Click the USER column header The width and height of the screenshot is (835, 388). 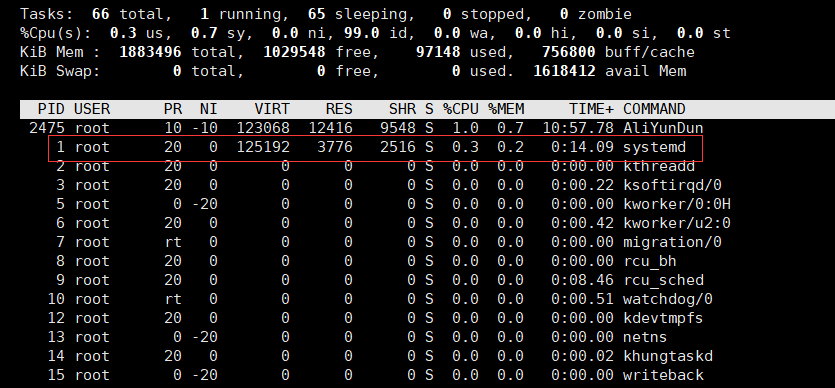tap(92, 109)
